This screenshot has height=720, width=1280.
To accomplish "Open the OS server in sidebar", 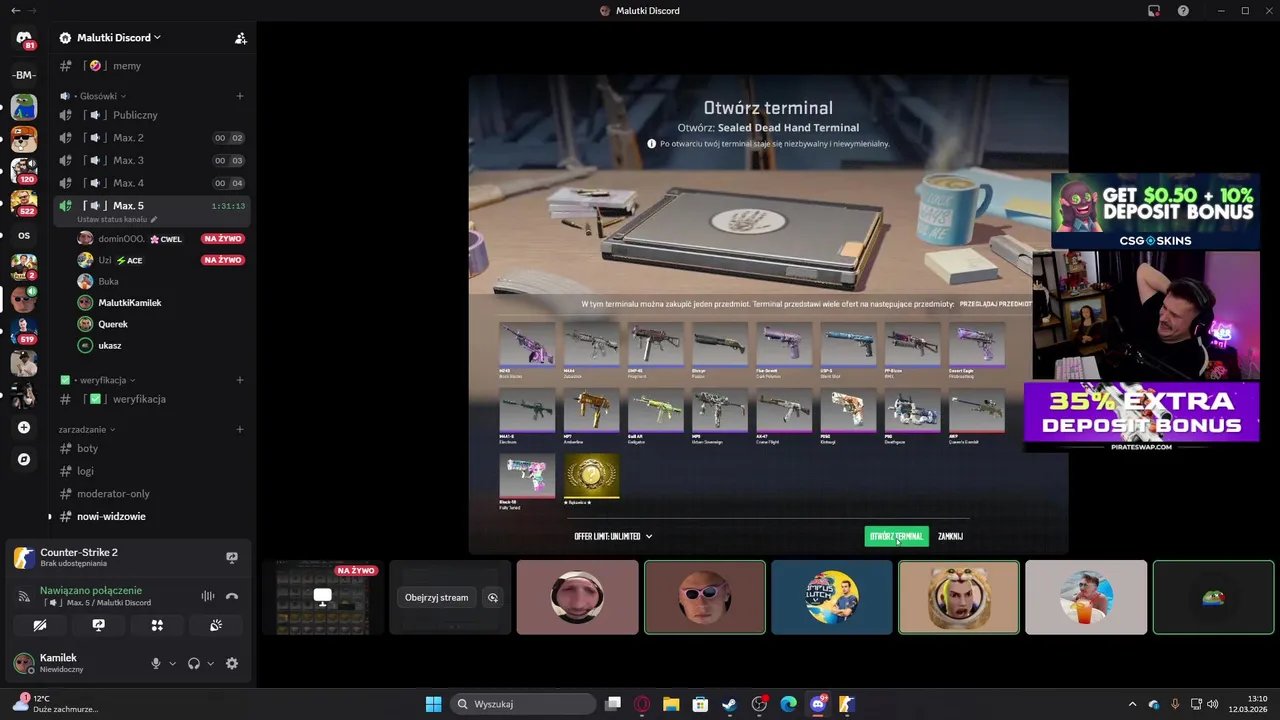I will click(24, 236).
